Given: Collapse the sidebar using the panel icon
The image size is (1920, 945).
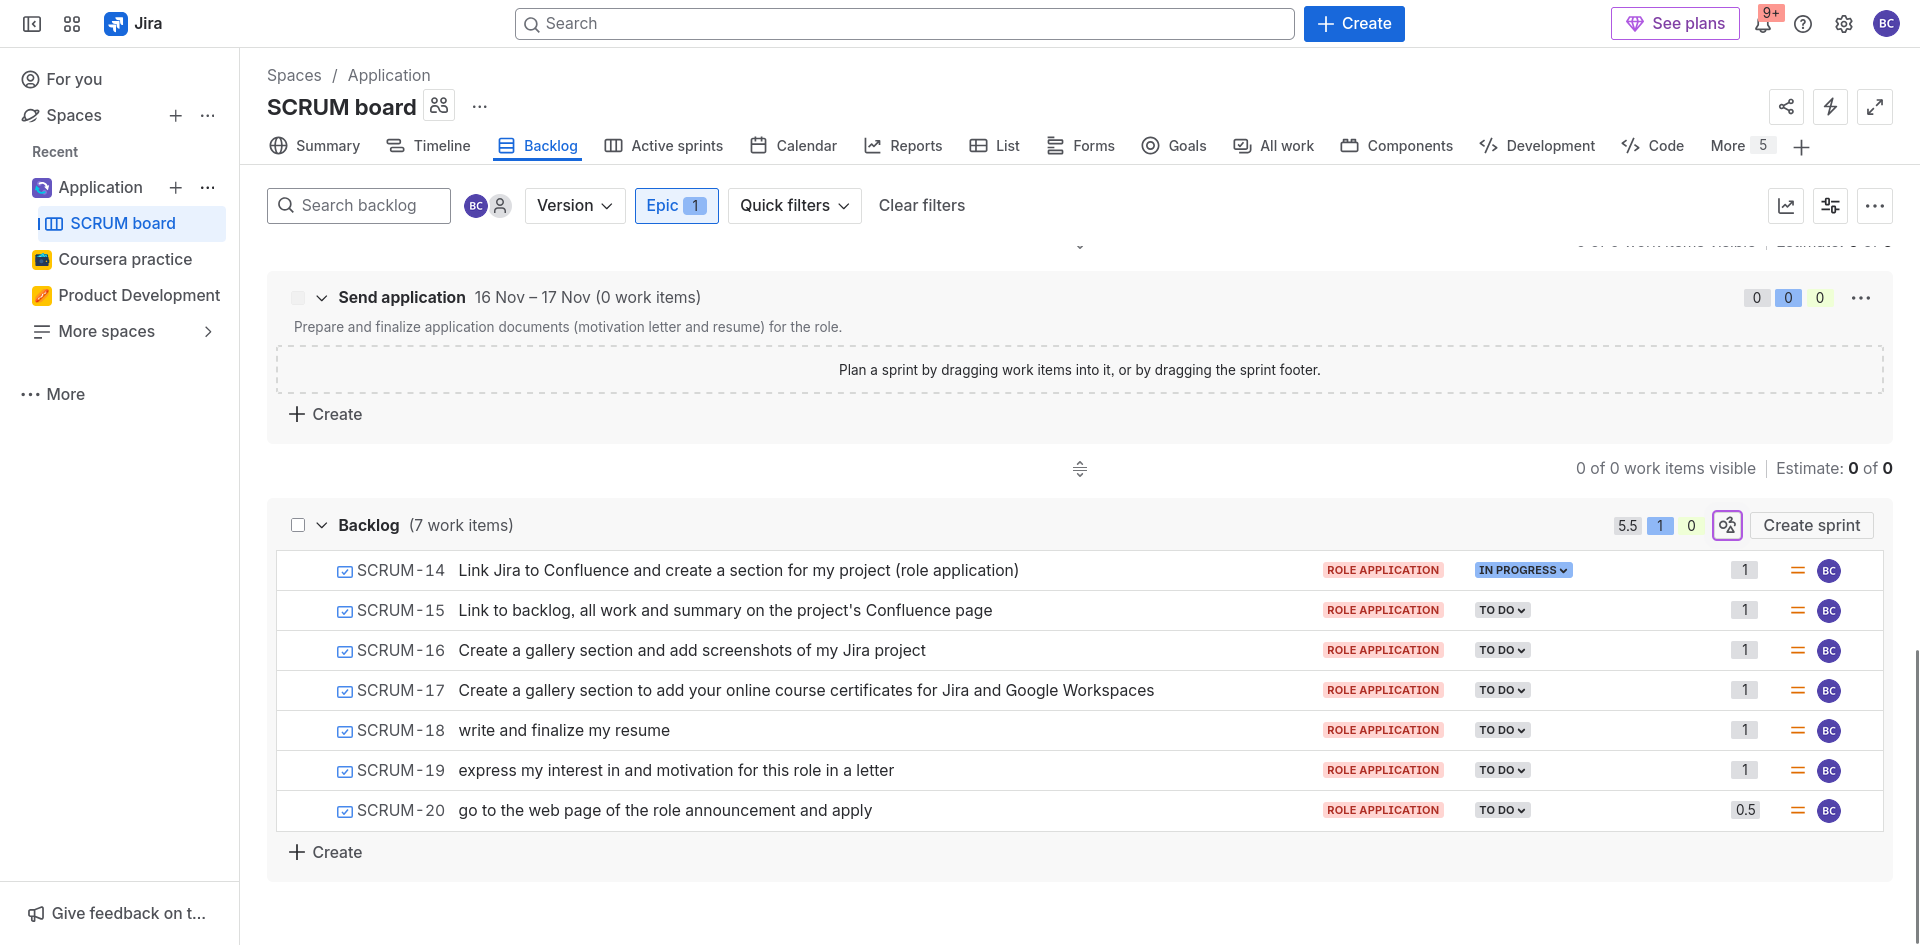Looking at the screenshot, I should coord(32,24).
